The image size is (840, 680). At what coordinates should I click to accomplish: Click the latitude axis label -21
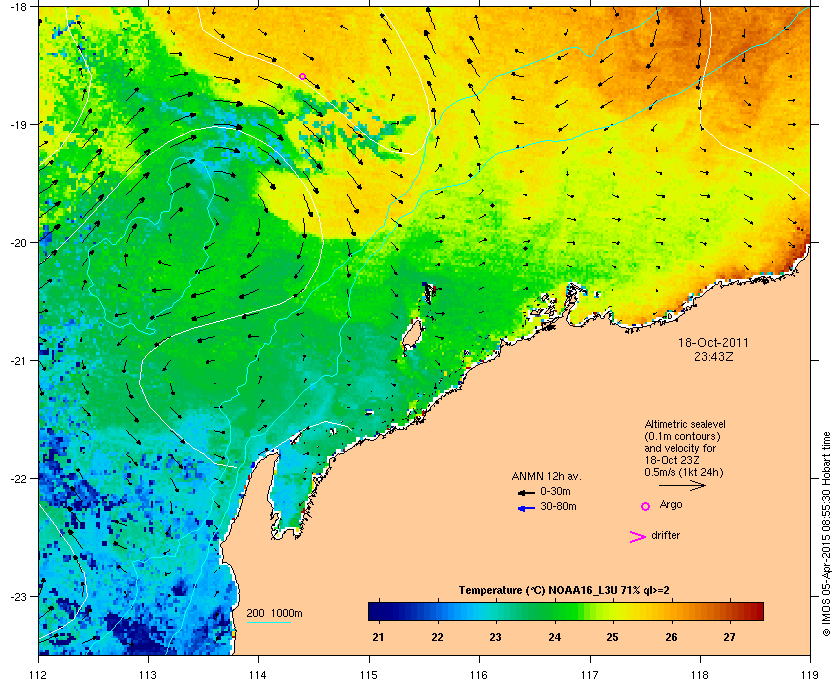click(x=18, y=361)
